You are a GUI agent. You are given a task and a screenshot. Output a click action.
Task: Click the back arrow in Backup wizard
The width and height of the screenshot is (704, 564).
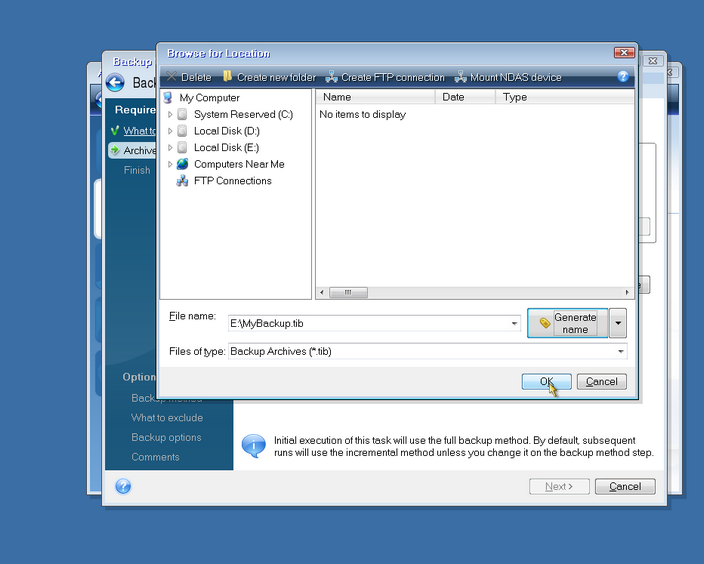[115, 83]
